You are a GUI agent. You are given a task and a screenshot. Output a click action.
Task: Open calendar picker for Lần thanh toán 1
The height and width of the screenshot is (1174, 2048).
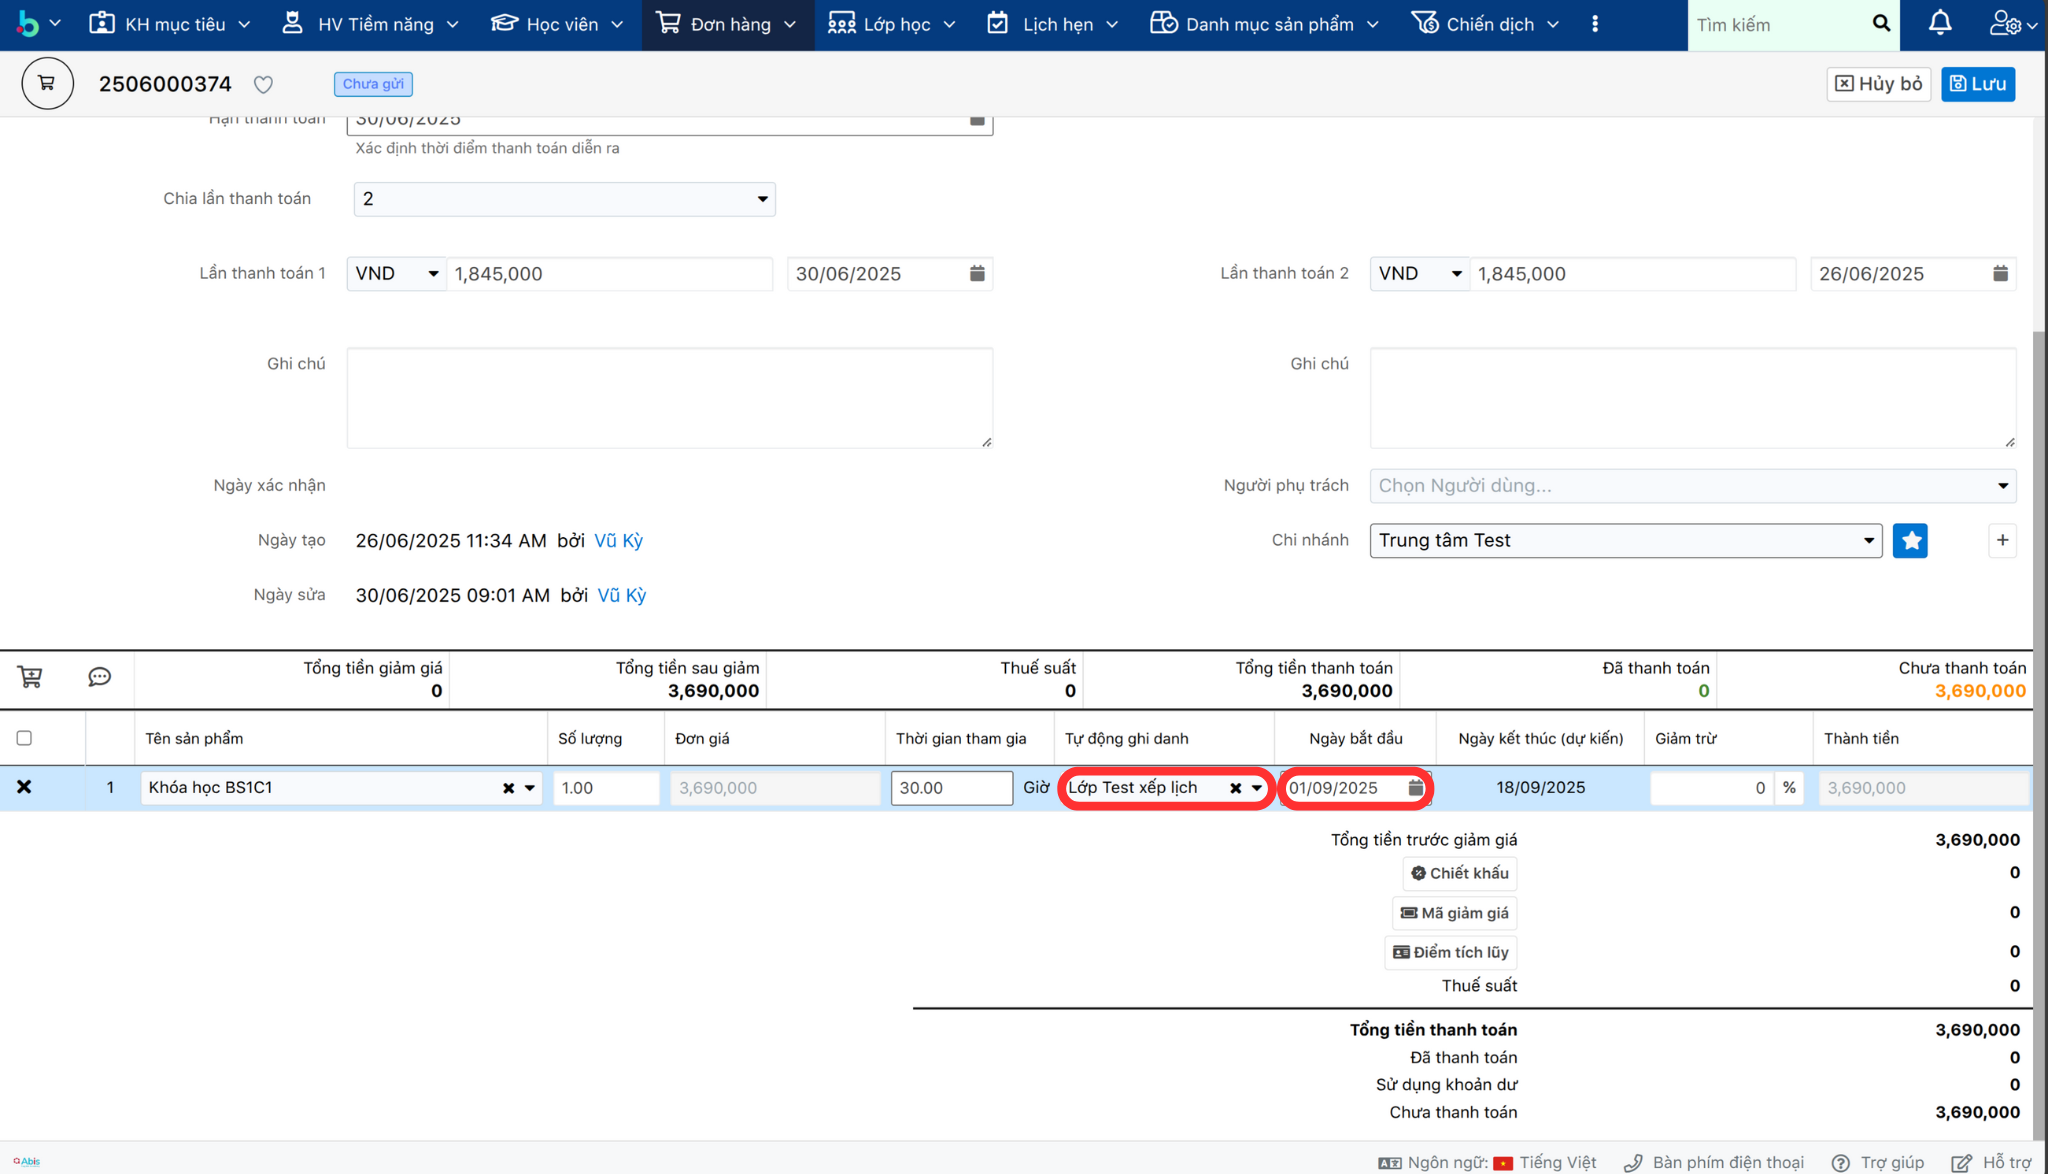point(977,274)
